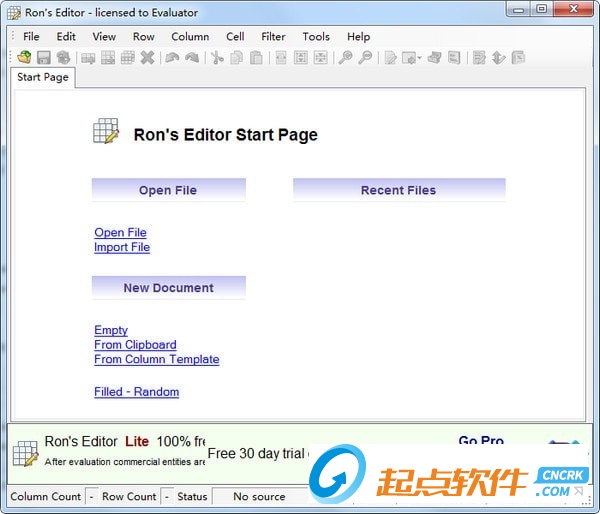The height and width of the screenshot is (514, 600).
Task: Click the menu bar drag grip handle
Action: point(13,36)
